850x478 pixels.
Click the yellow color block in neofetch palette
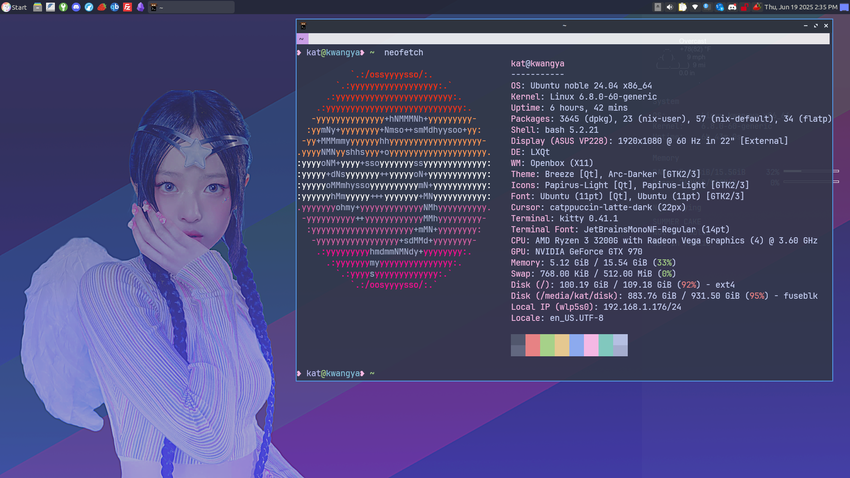coord(562,345)
